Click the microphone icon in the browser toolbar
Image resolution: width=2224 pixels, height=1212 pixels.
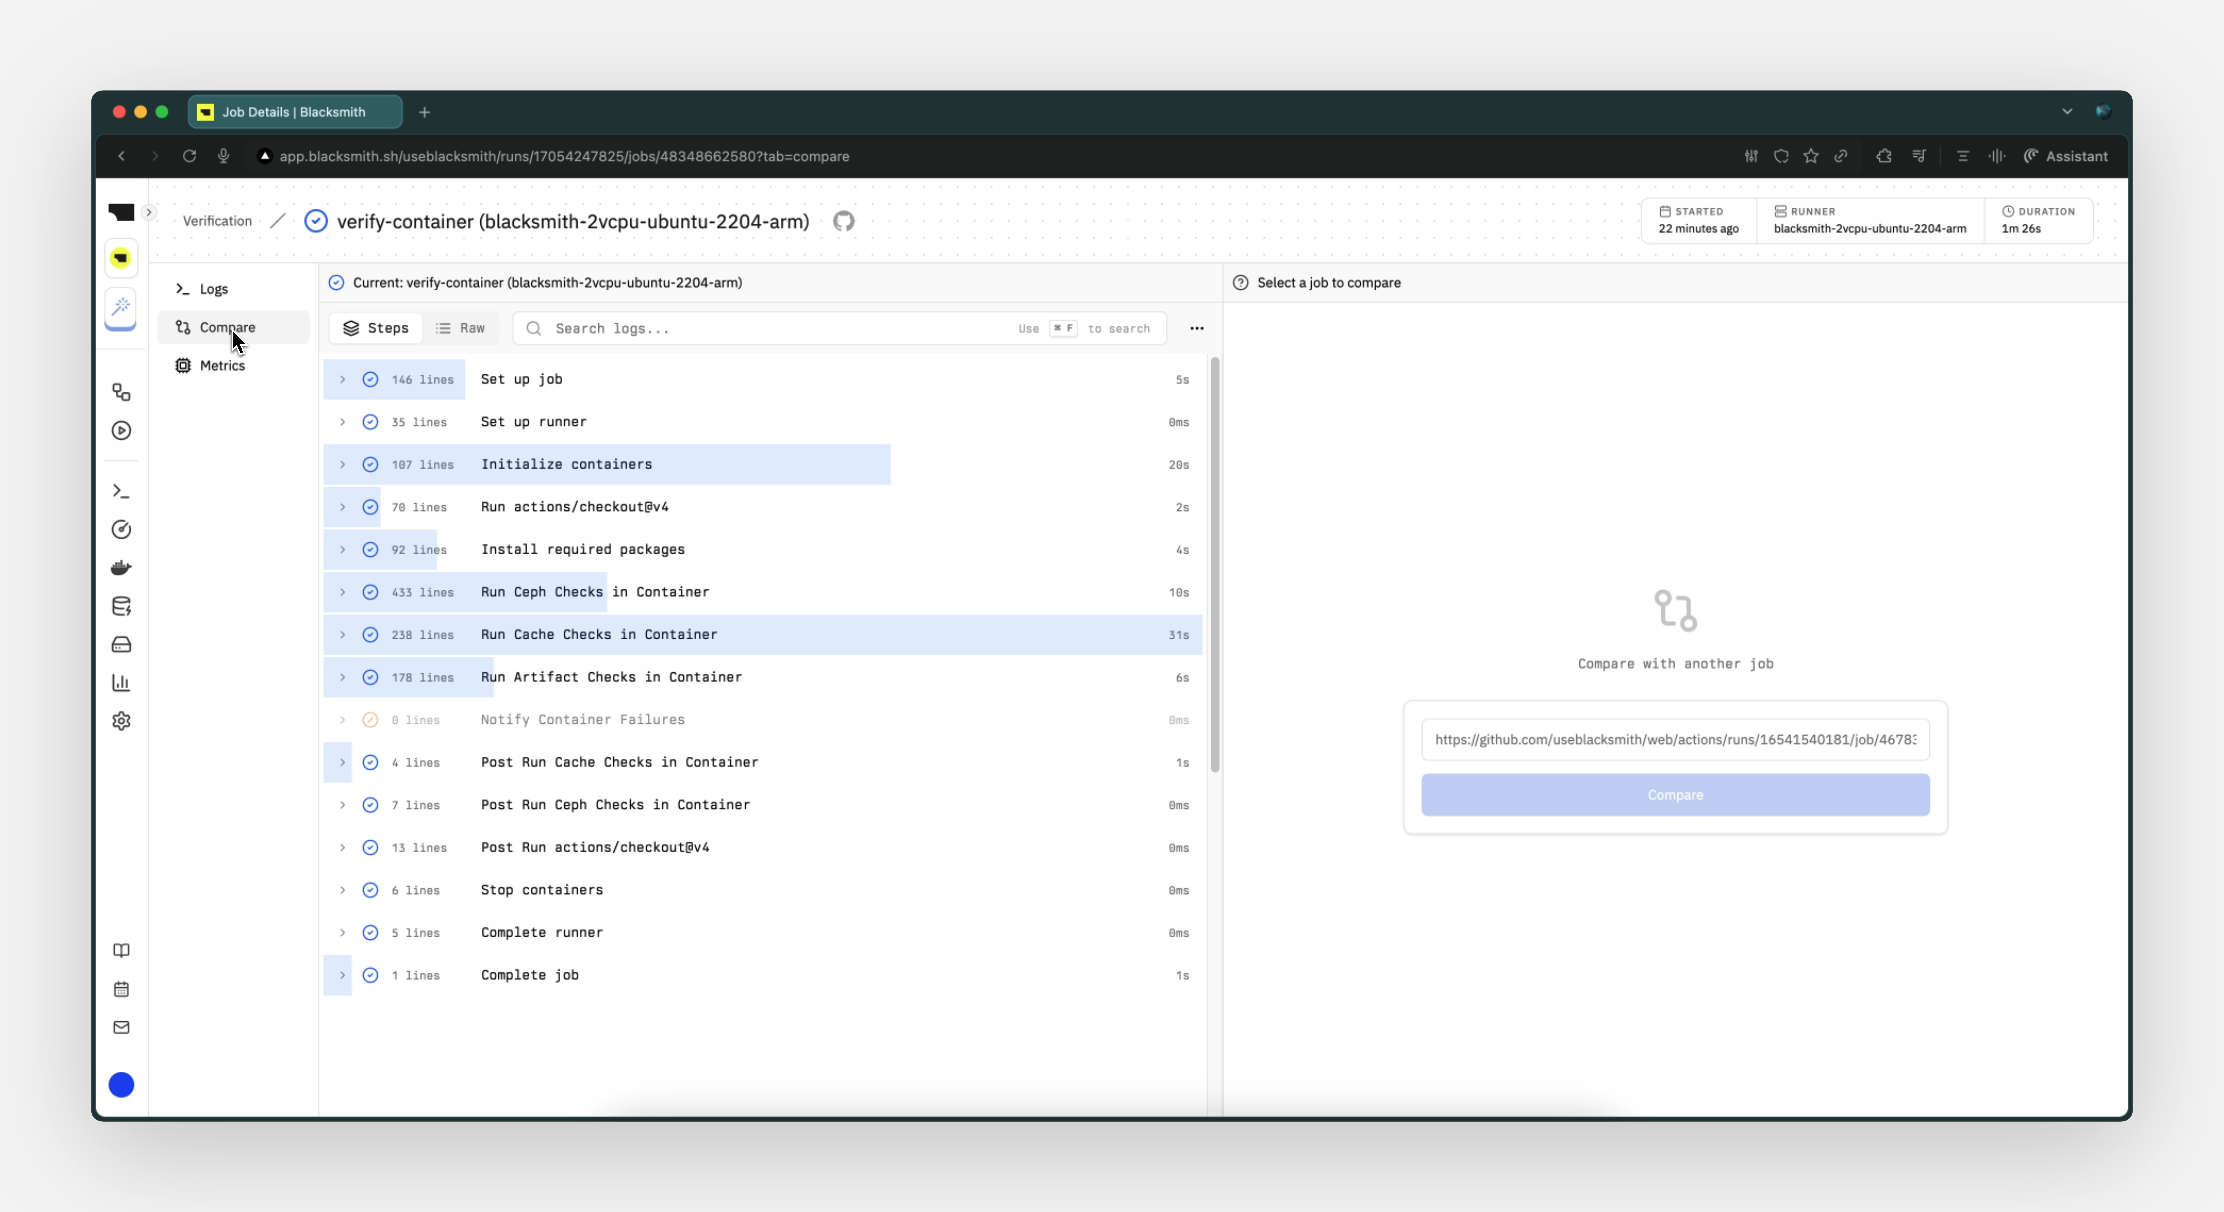tap(224, 156)
